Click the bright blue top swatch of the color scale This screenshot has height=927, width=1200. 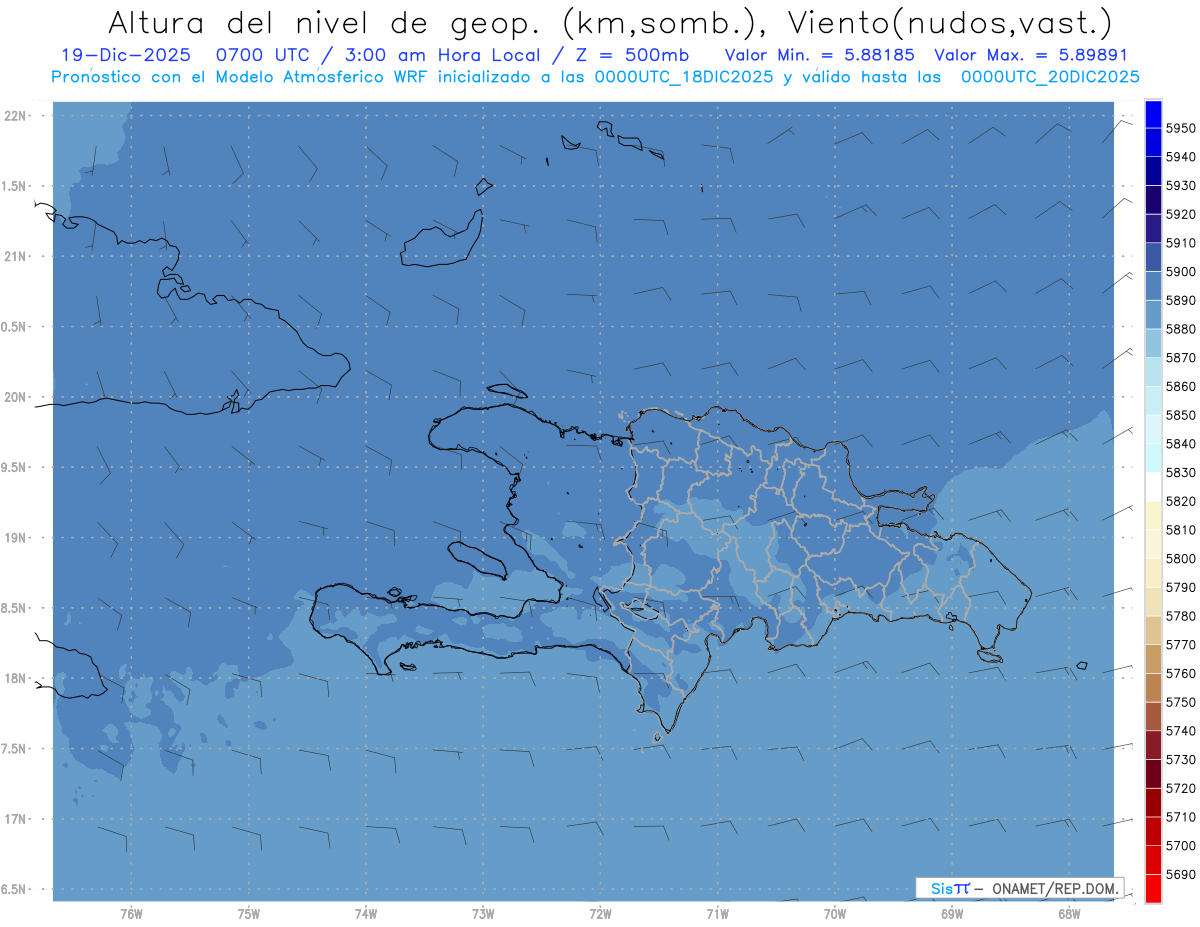(1152, 114)
